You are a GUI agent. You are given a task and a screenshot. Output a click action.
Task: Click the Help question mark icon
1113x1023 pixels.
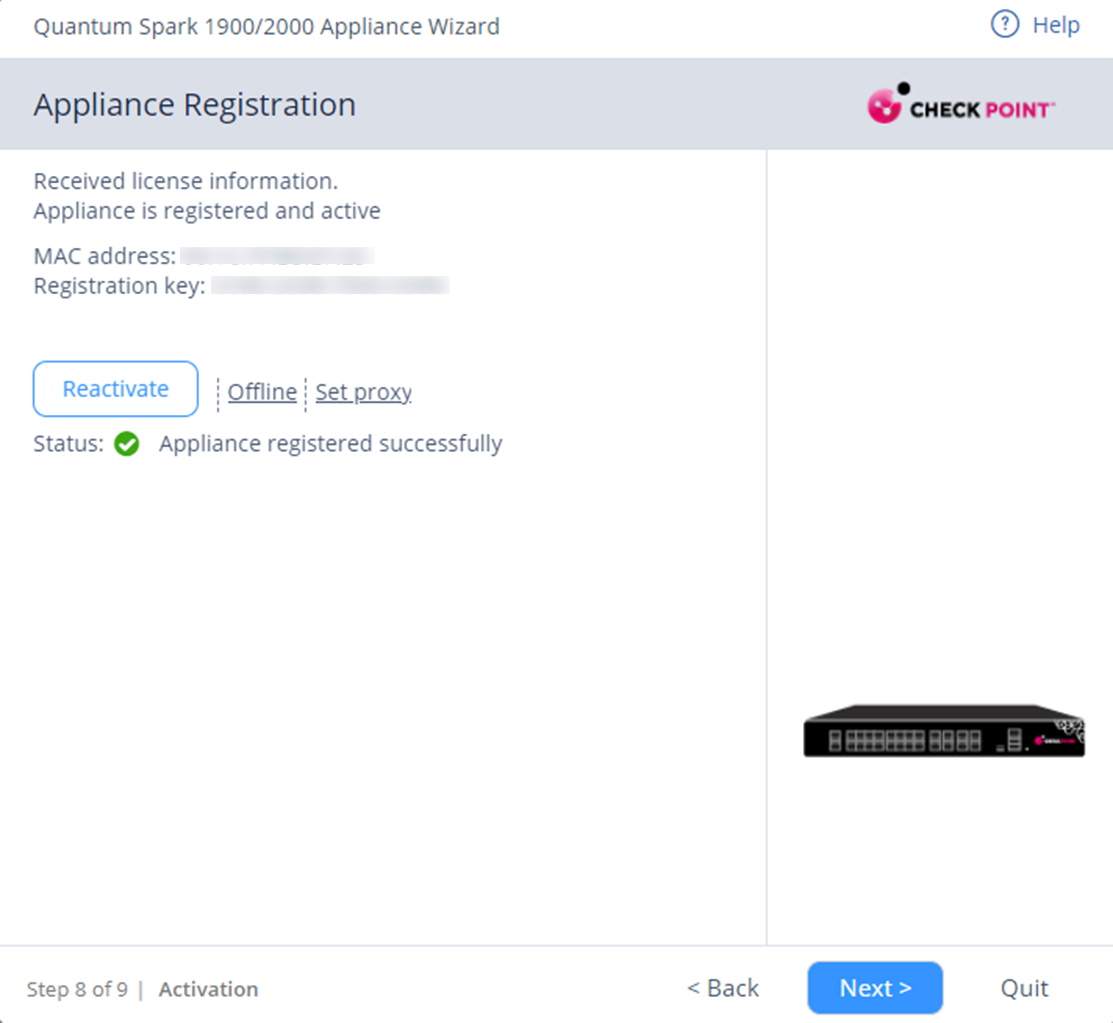tap(1004, 25)
